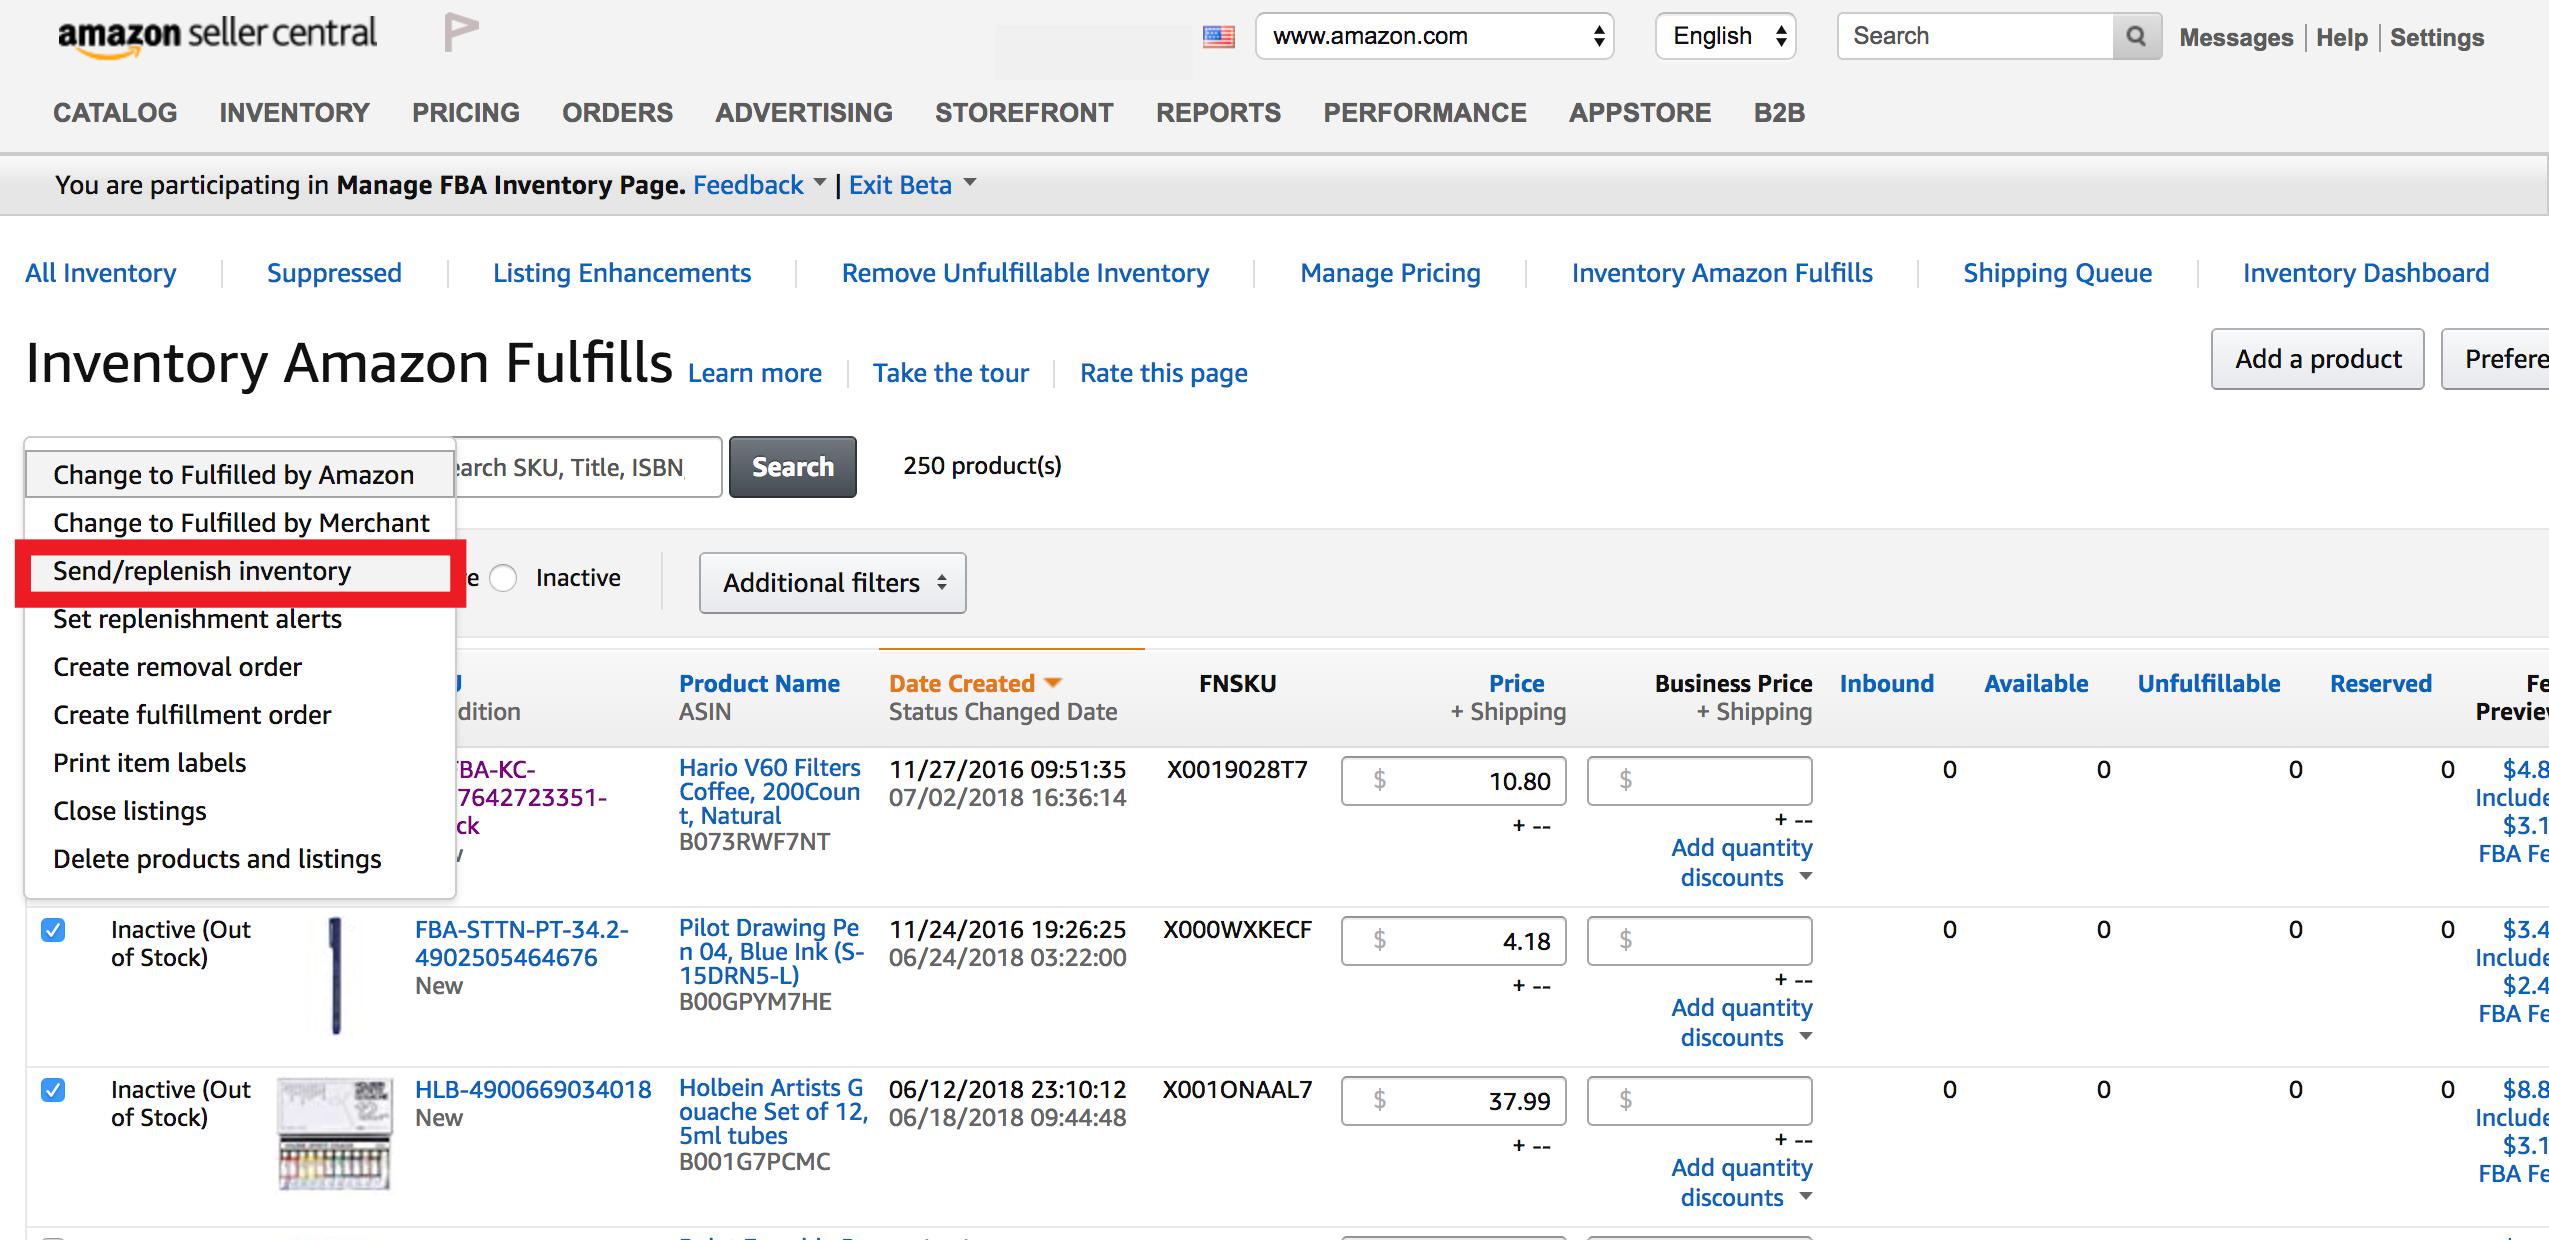The width and height of the screenshot is (2549, 1240).
Task: Uncheck the Holbein Artists Gouache row checkbox
Action: click(x=53, y=1090)
